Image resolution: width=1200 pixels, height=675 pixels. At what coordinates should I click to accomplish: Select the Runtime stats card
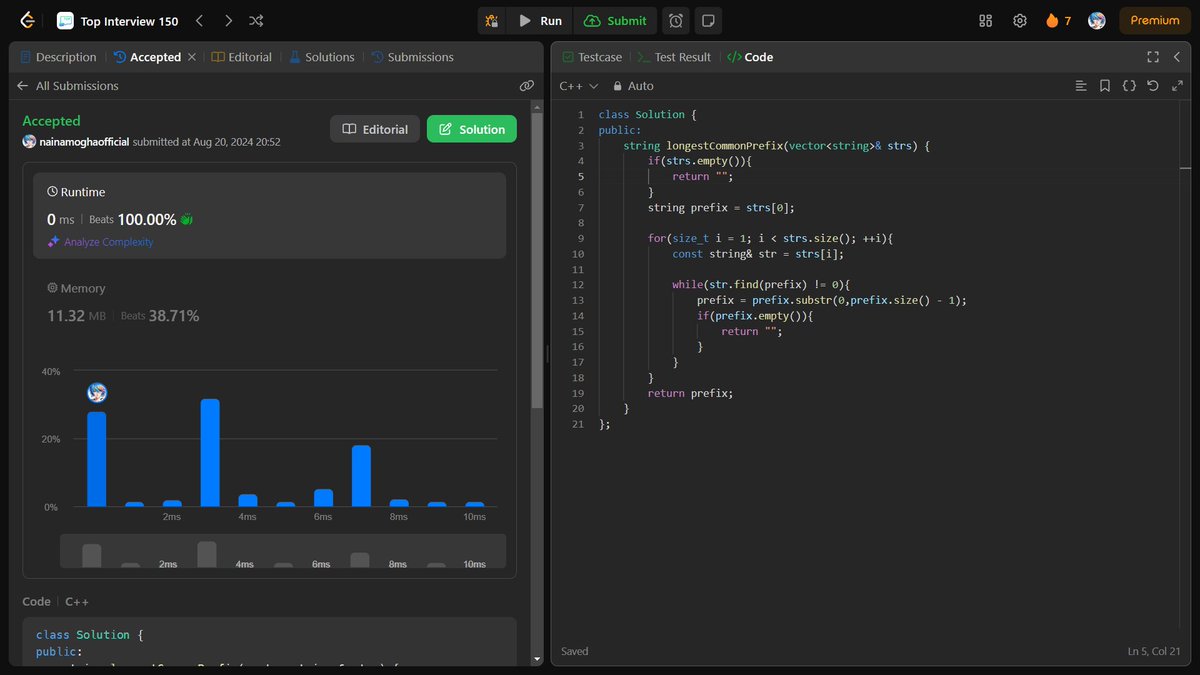tap(270, 216)
